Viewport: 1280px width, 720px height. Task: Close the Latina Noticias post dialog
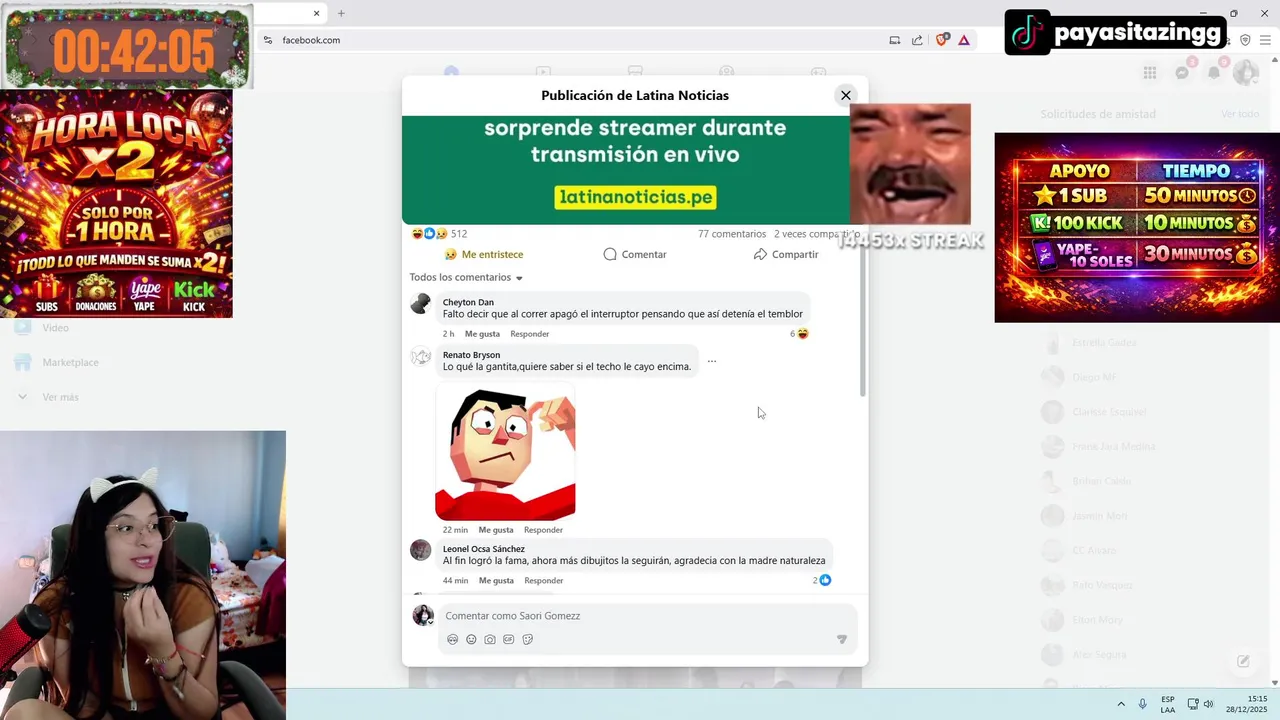[846, 95]
